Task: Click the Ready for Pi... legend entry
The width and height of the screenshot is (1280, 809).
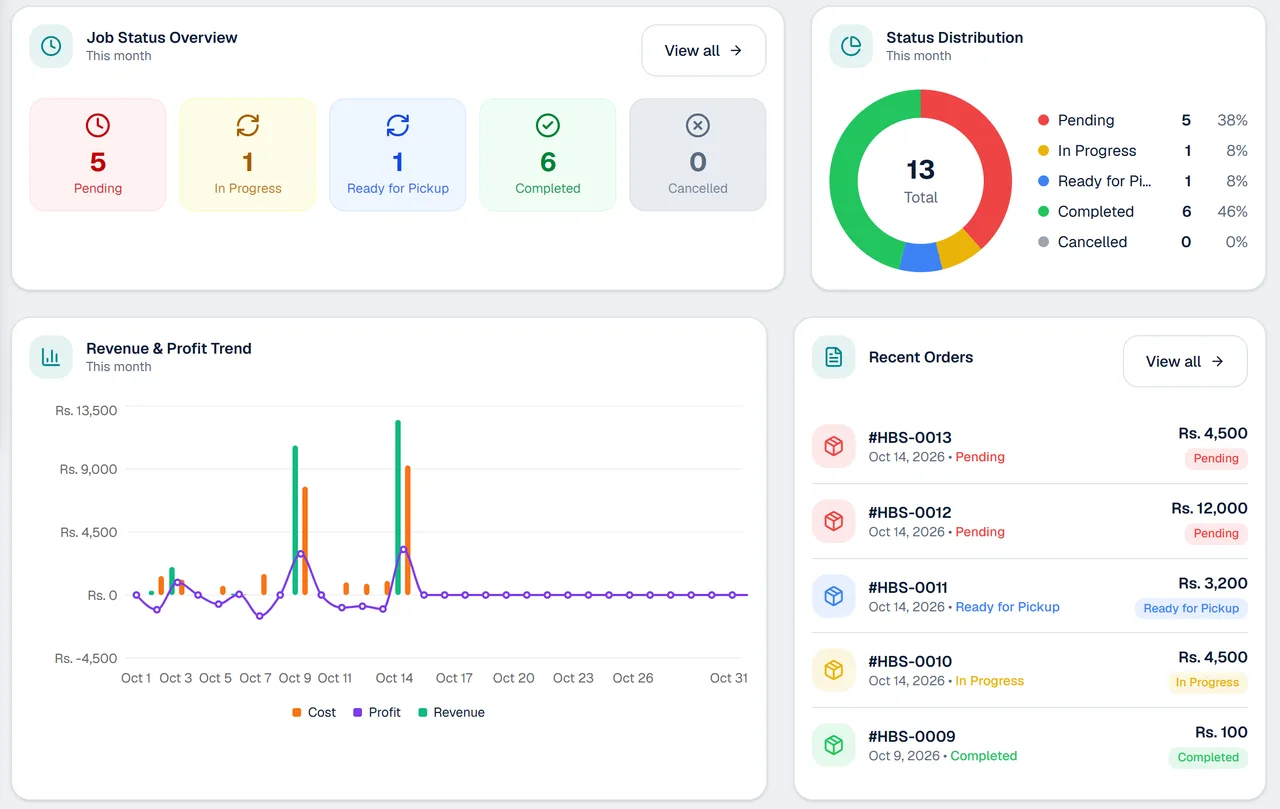Action: pos(1143,181)
